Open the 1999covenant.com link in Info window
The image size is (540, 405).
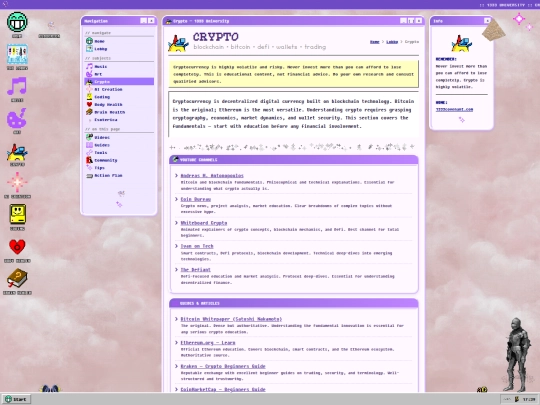pyautogui.click(x=454, y=110)
